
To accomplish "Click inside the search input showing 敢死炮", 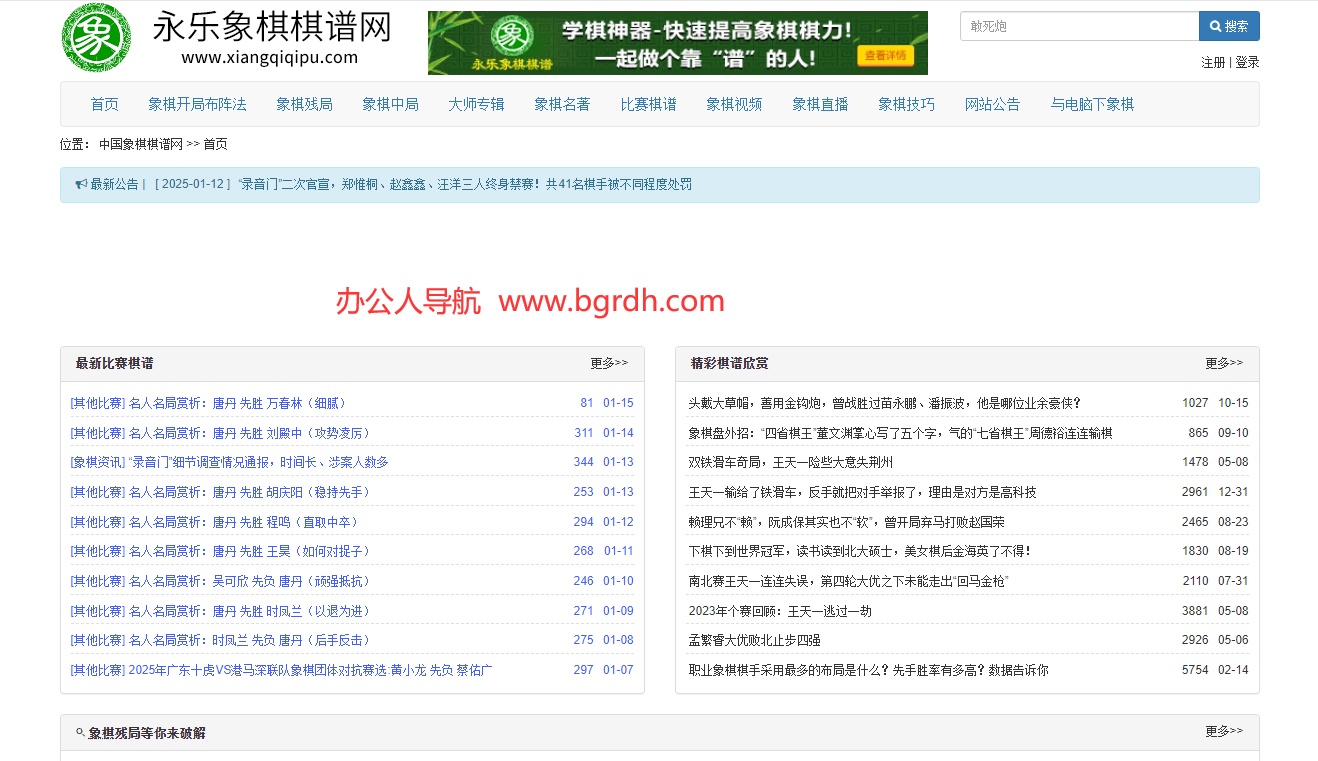I will pyautogui.click(x=1079, y=25).
